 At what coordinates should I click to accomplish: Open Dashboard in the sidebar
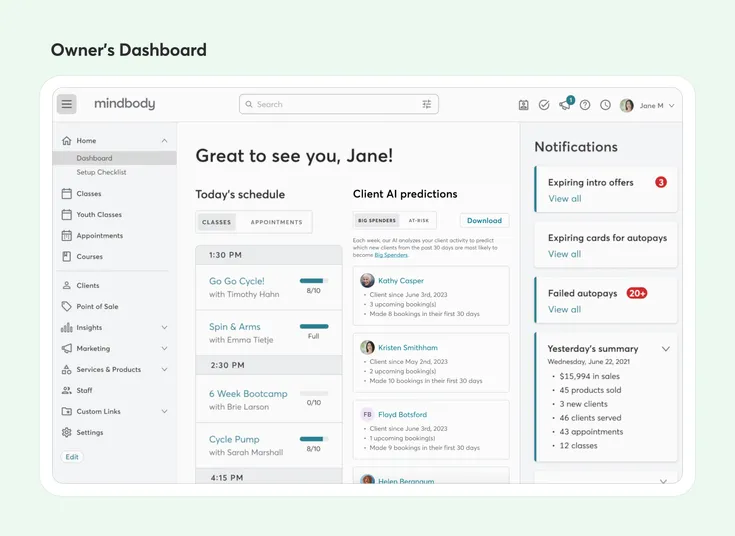(114, 158)
